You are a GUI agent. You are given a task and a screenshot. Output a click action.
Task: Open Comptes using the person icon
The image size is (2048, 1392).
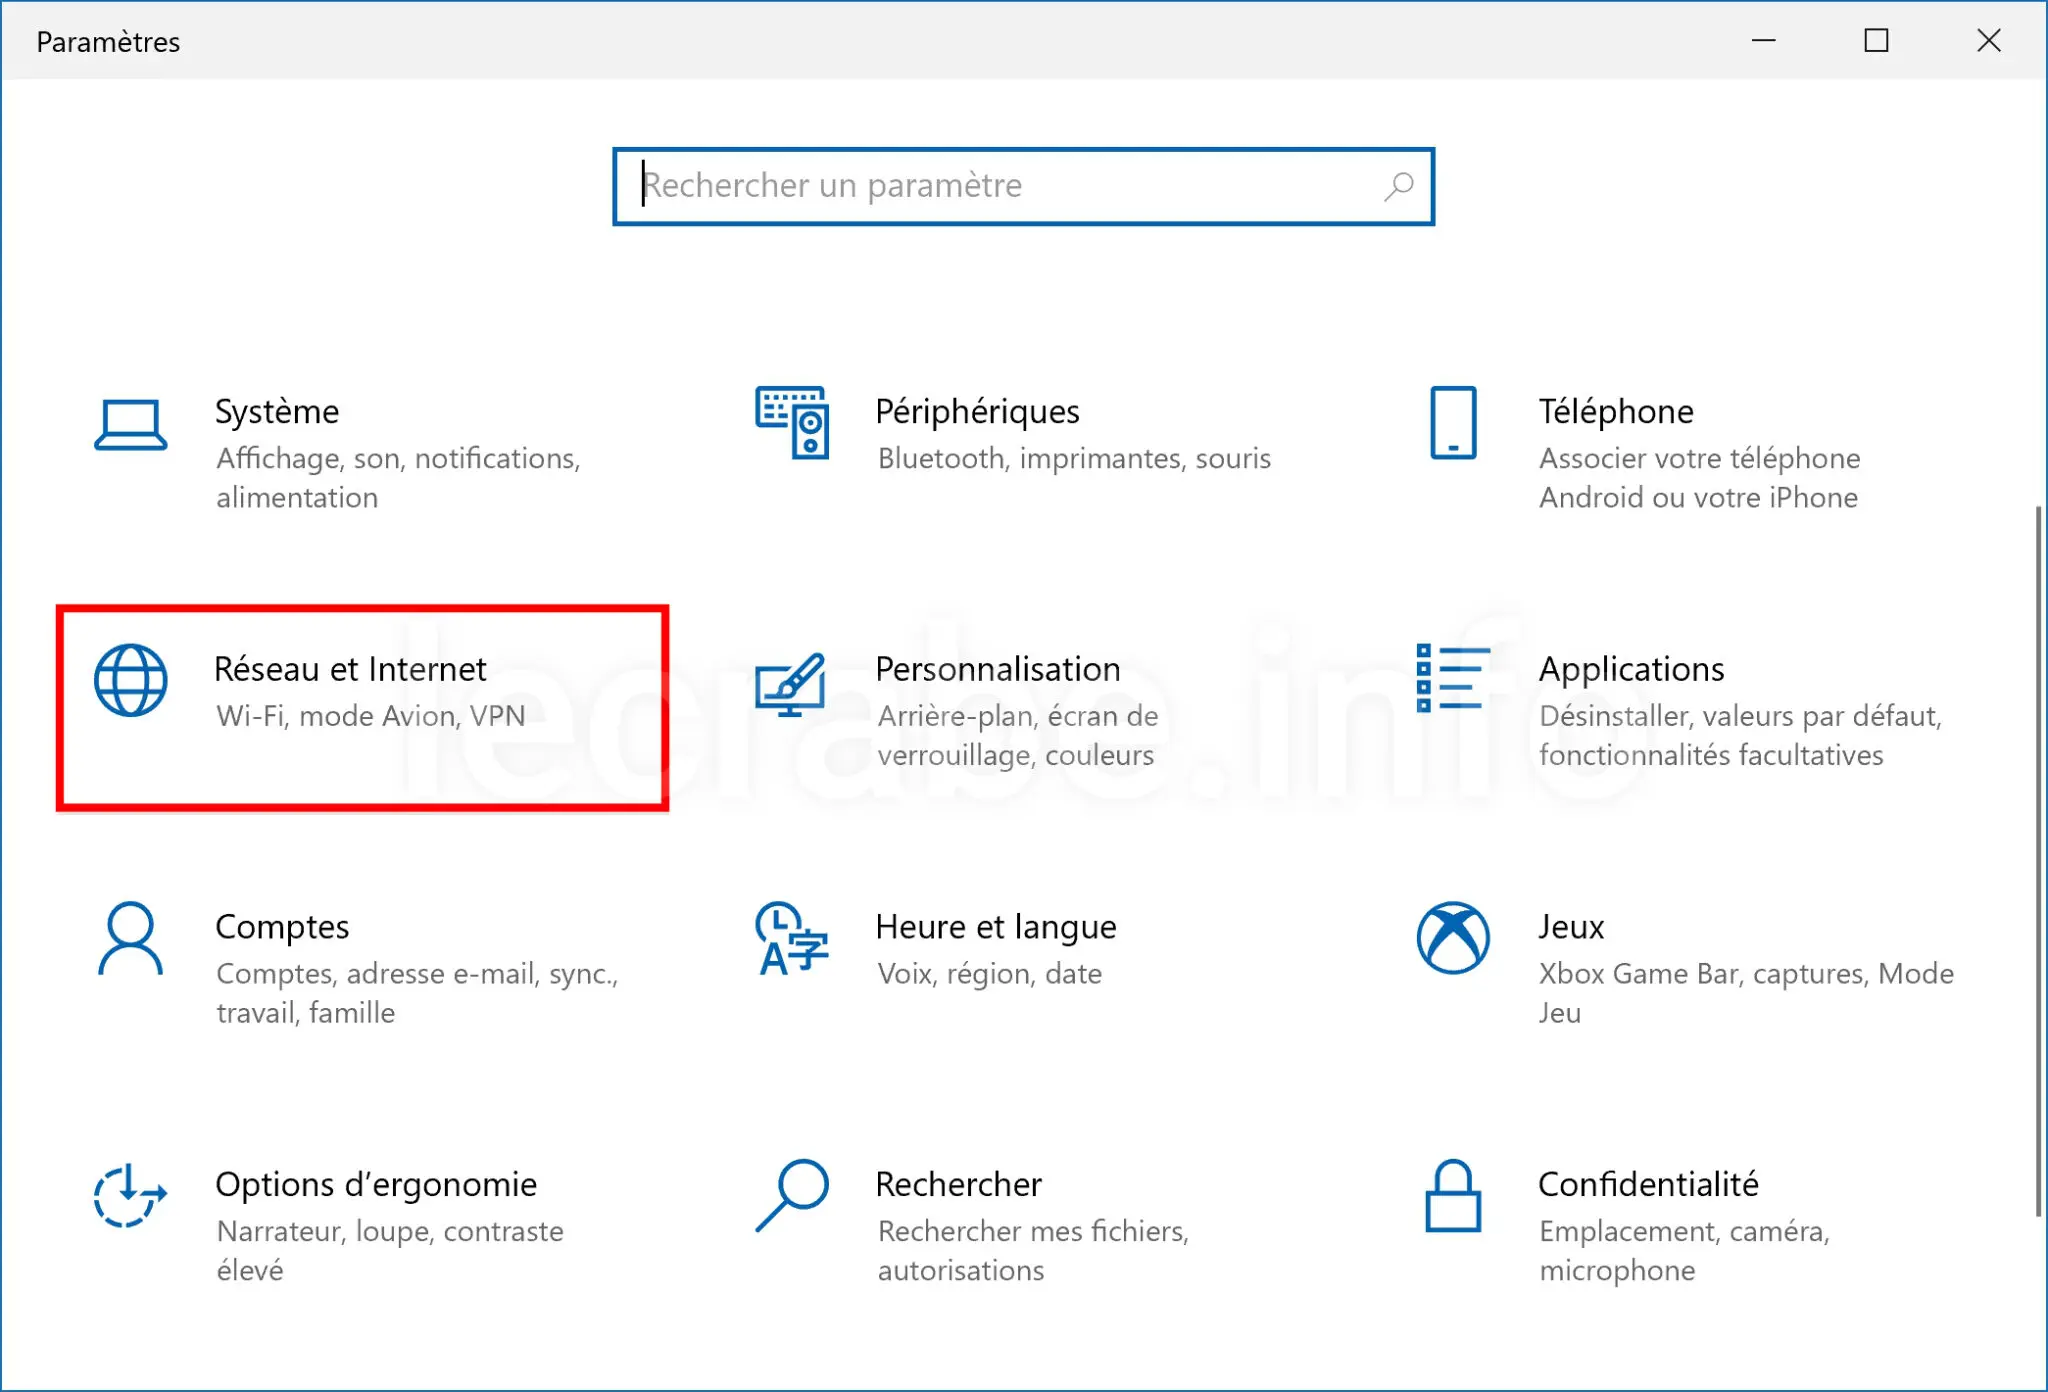[129, 941]
